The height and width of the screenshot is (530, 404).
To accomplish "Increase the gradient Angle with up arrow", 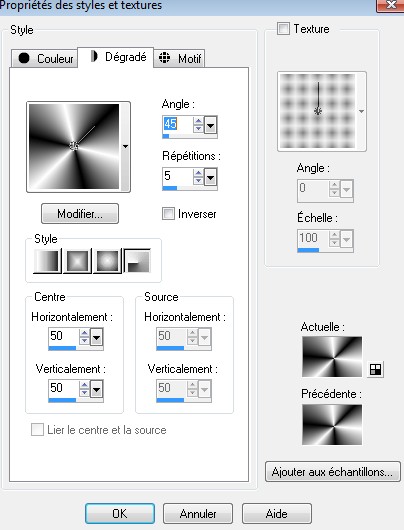I will click(198, 121).
